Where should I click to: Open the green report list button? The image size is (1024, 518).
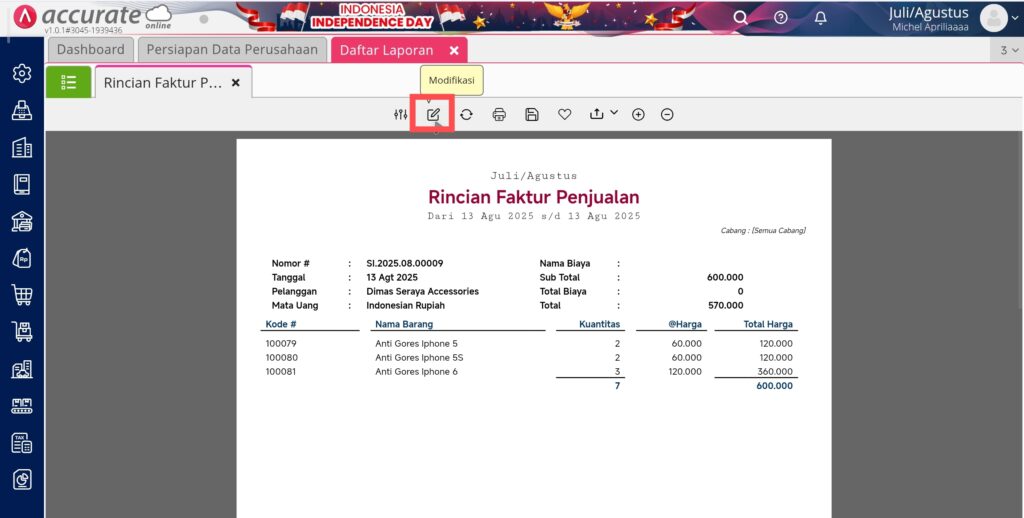(x=69, y=82)
